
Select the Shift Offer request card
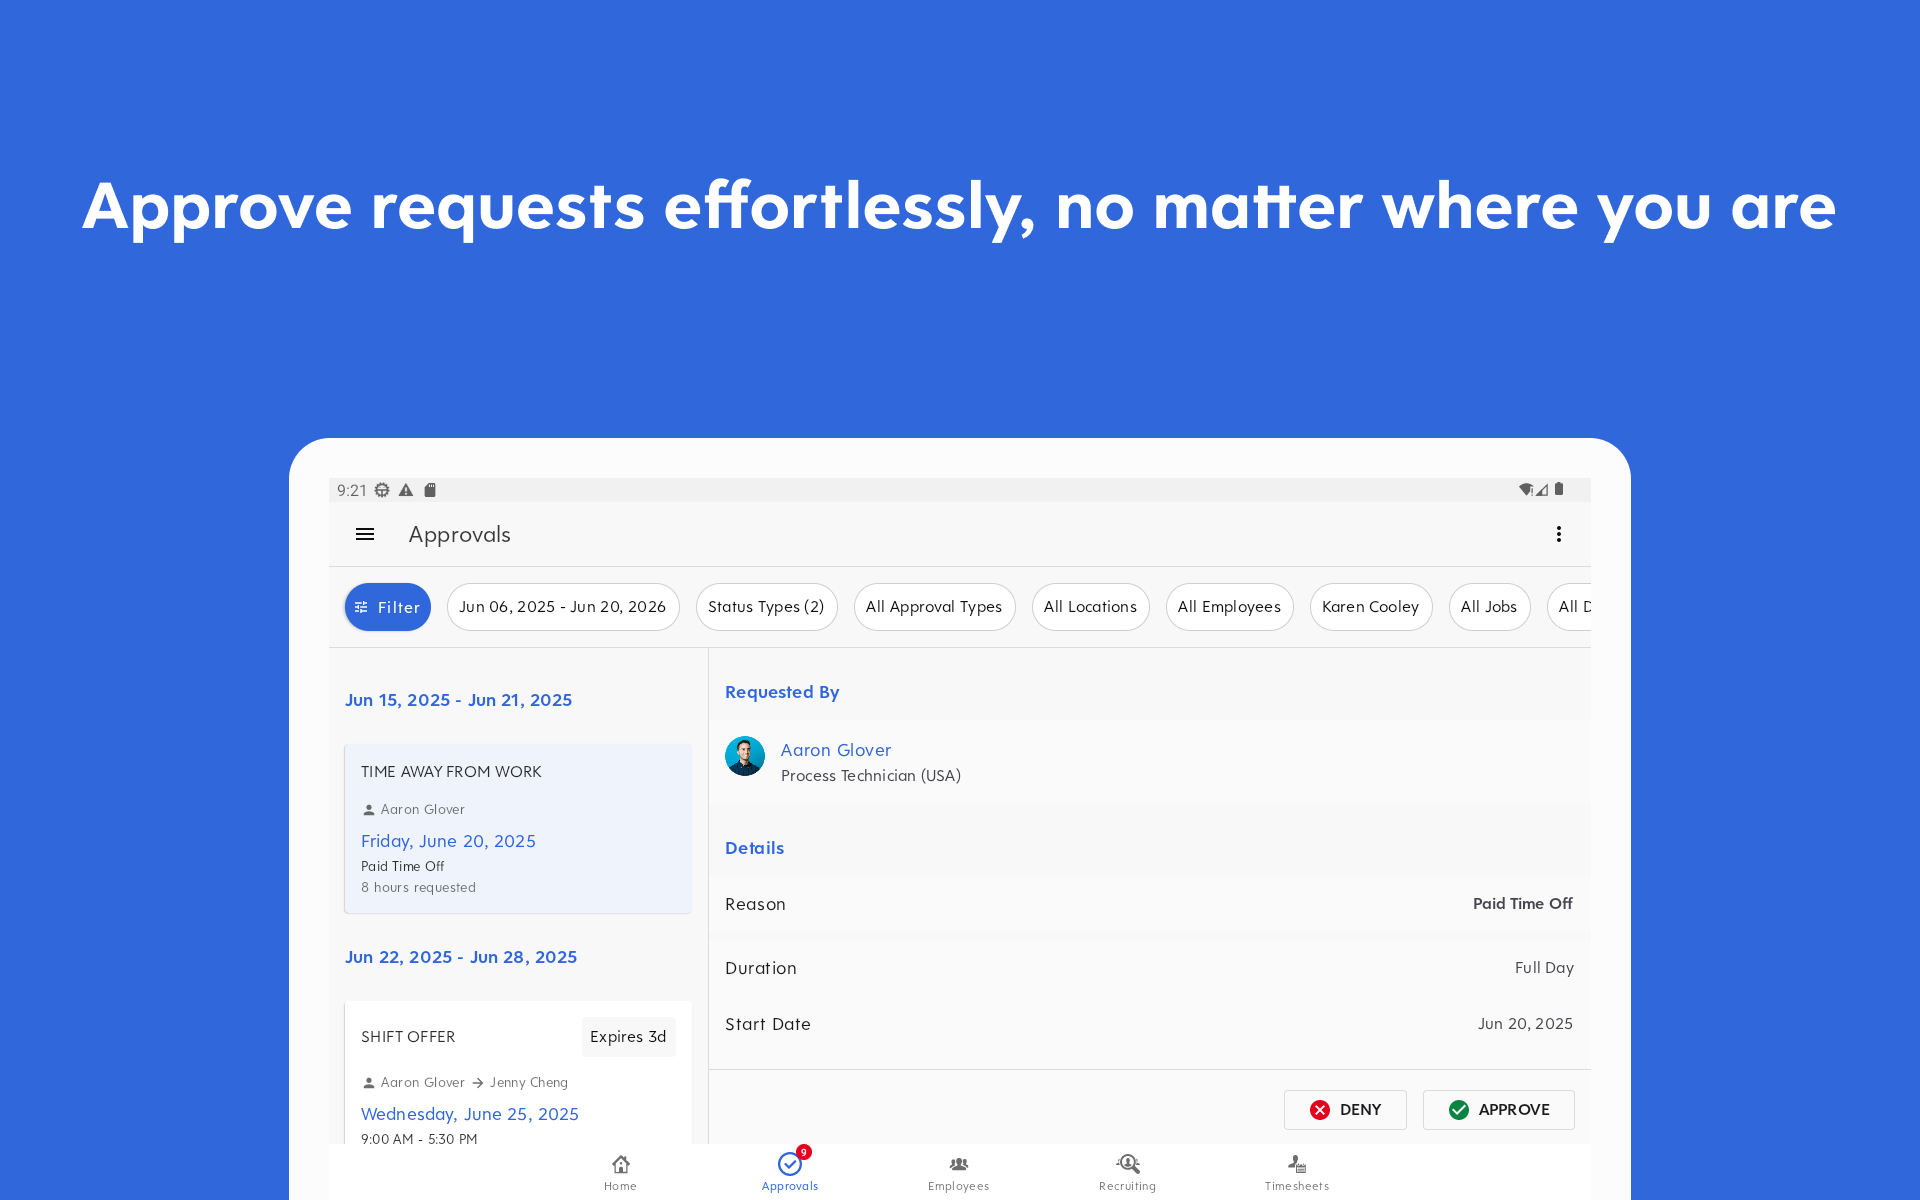(517, 1075)
